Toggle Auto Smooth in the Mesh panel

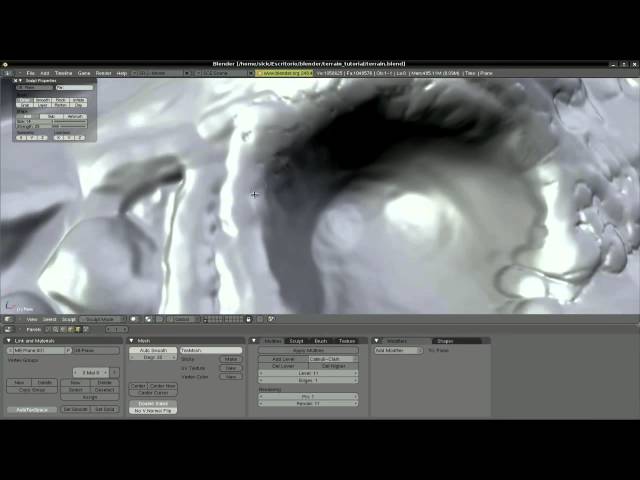click(x=153, y=350)
